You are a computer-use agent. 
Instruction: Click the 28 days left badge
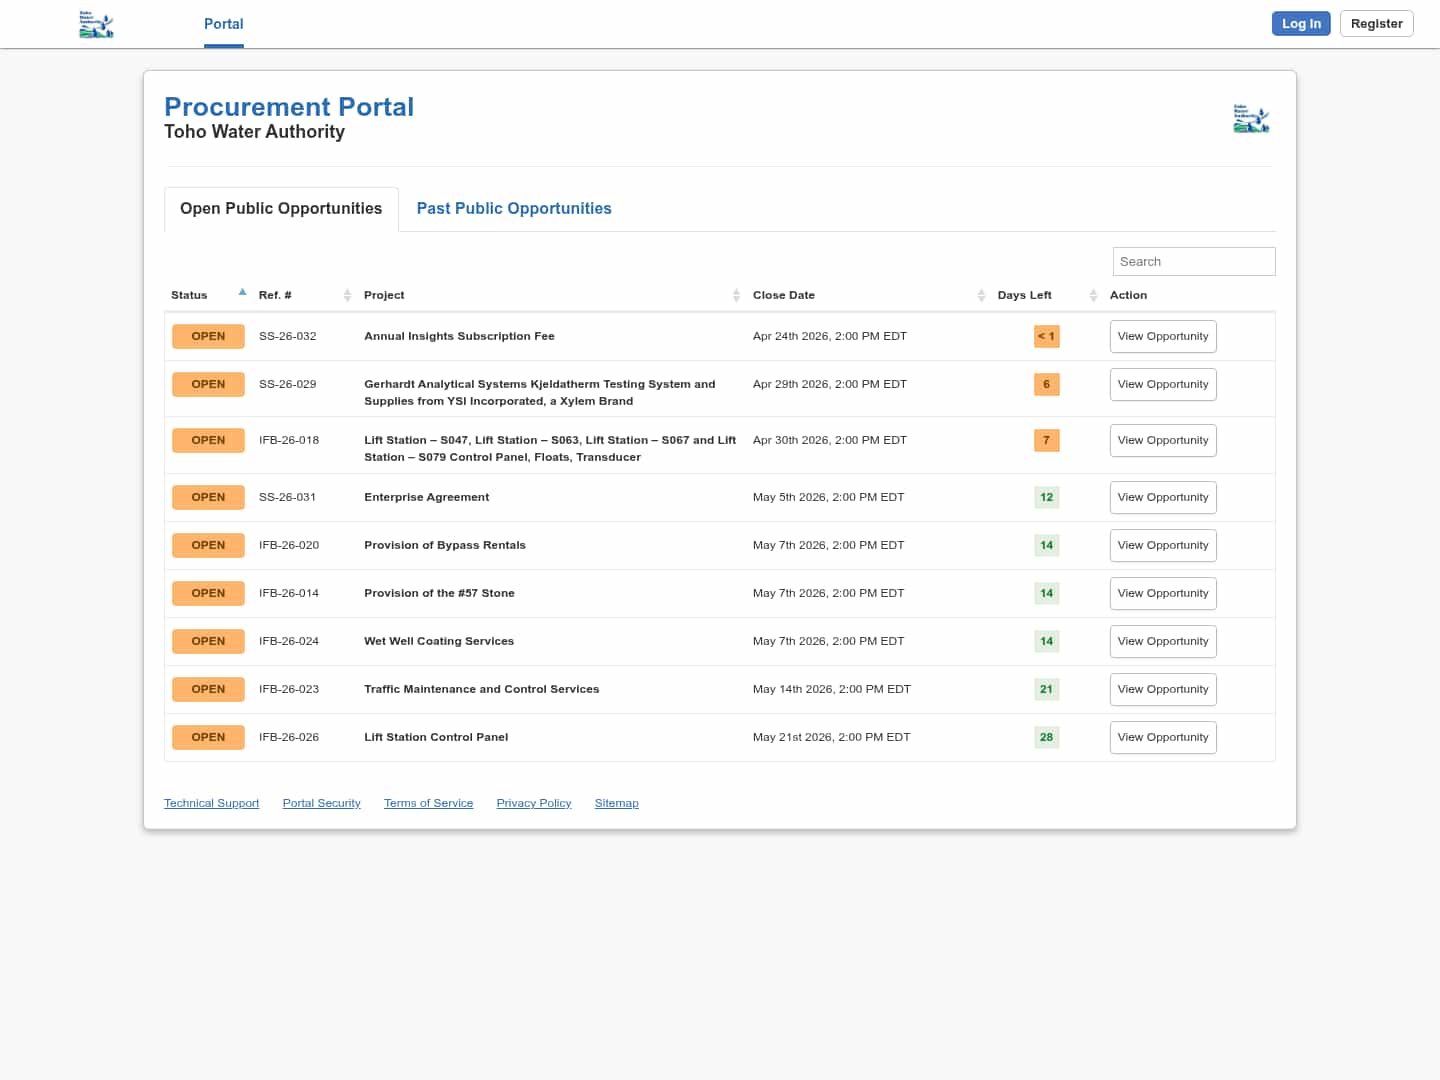tap(1046, 737)
